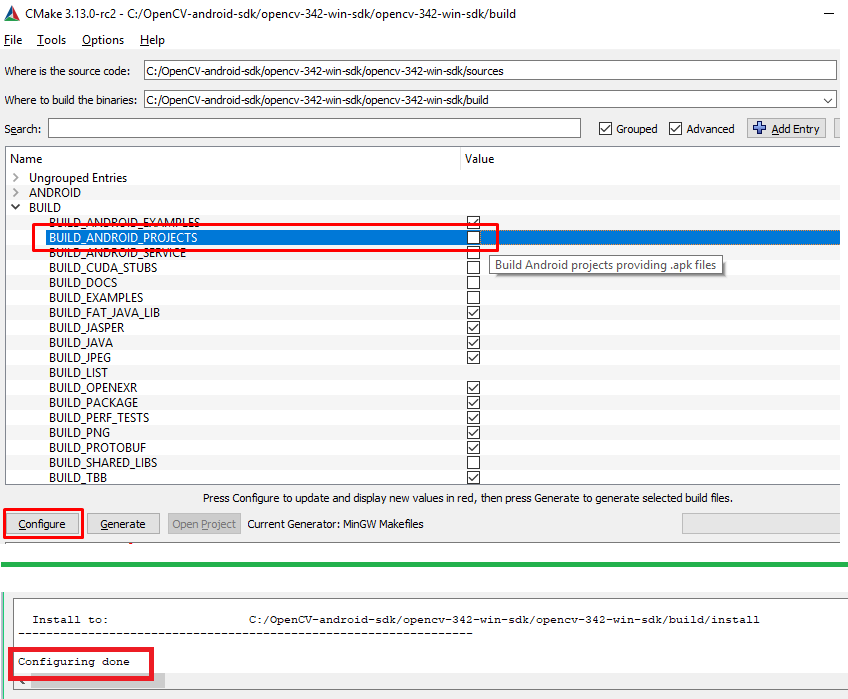Enable the BUILD_TBB checkbox
The height and width of the screenshot is (699, 848).
pos(473,477)
